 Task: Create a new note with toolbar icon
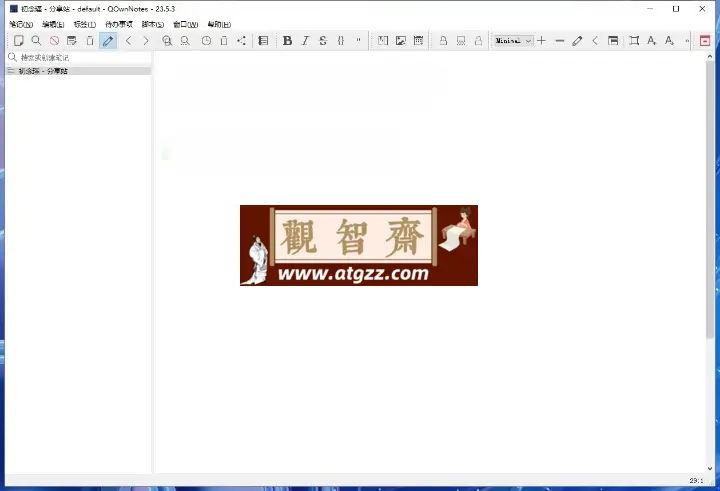point(18,41)
